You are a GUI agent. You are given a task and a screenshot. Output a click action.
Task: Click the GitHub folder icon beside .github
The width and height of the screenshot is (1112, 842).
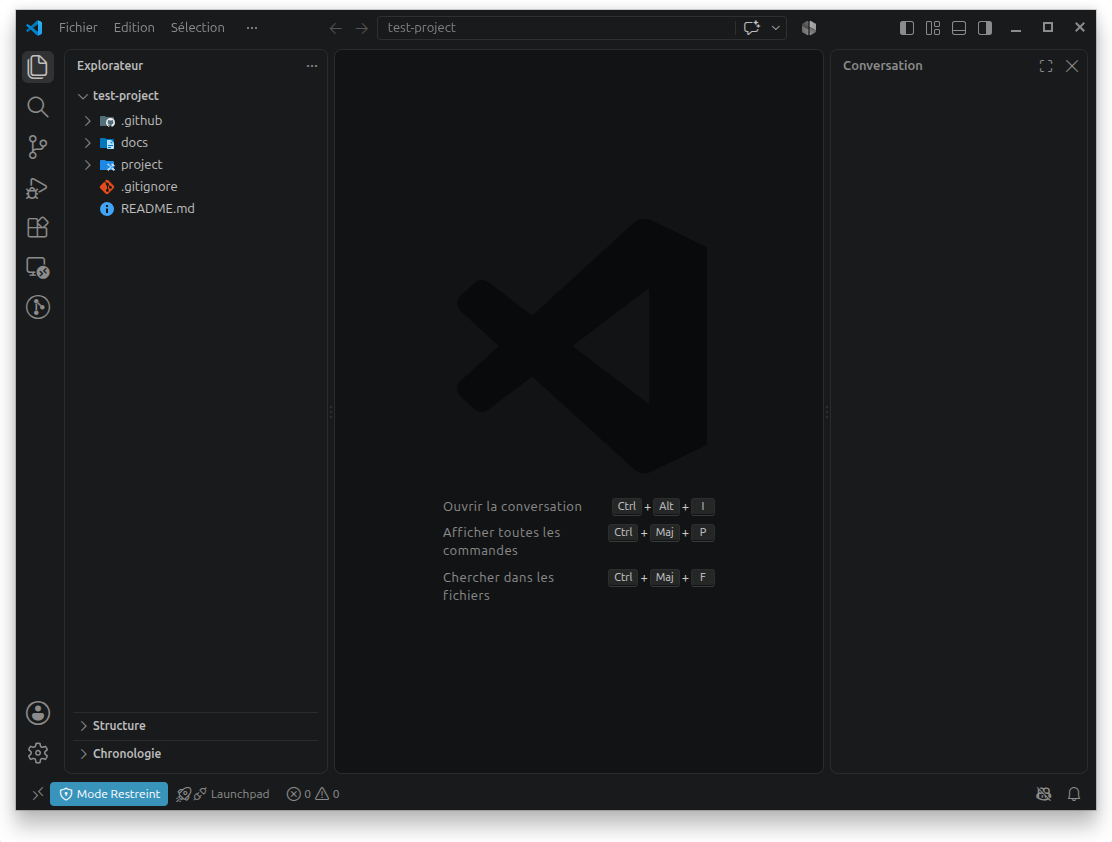pos(107,121)
